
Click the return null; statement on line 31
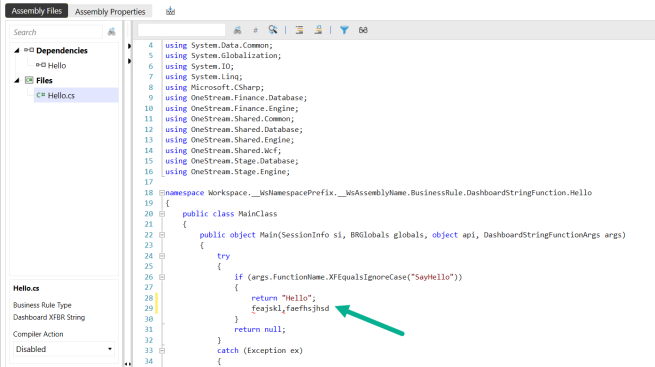click(260, 329)
